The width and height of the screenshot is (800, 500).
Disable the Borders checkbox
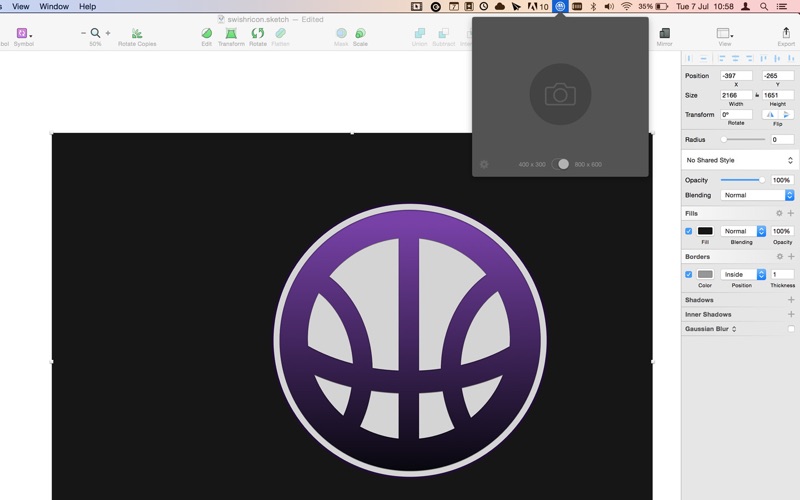[688, 274]
